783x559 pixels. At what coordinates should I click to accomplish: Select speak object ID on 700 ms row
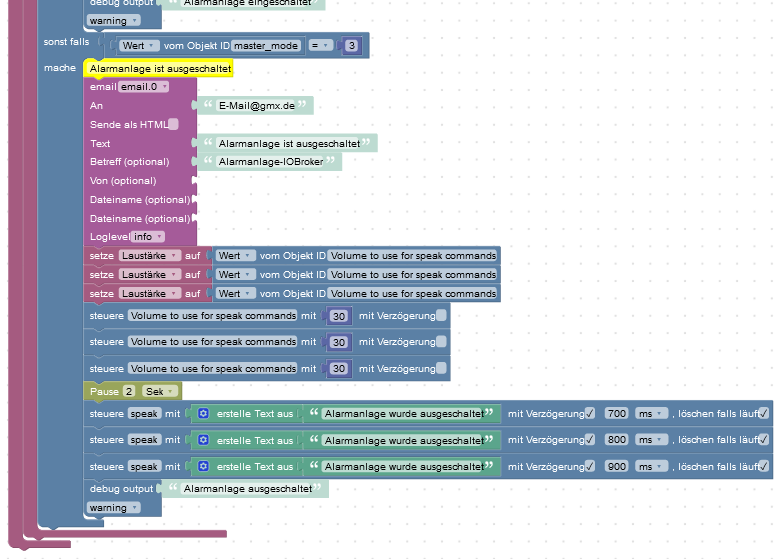point(144,414)
